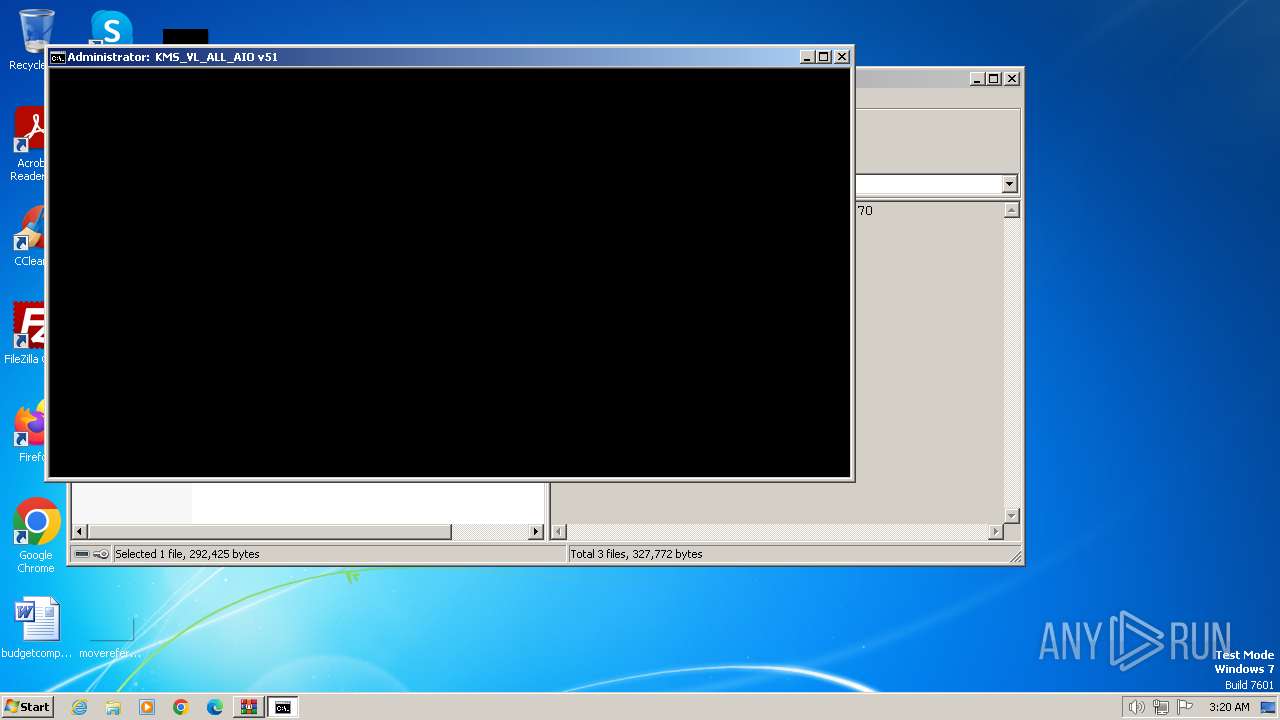This screenshot has width=1280, height=720.
Task: Open the volume speaker tray icon
Action: (1137, 707)
